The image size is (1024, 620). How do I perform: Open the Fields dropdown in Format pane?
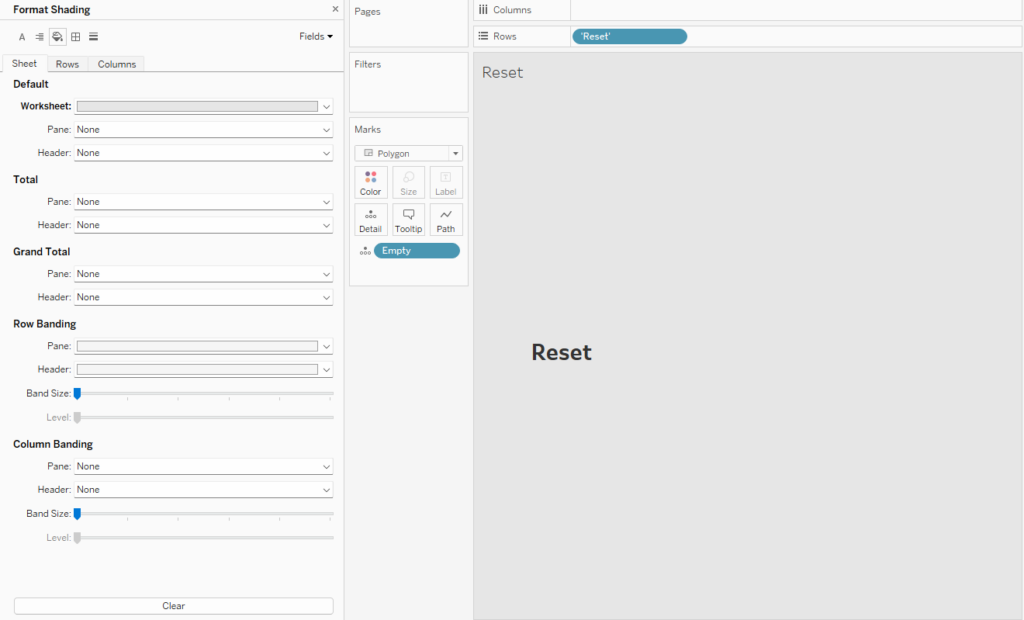(315, 36)
